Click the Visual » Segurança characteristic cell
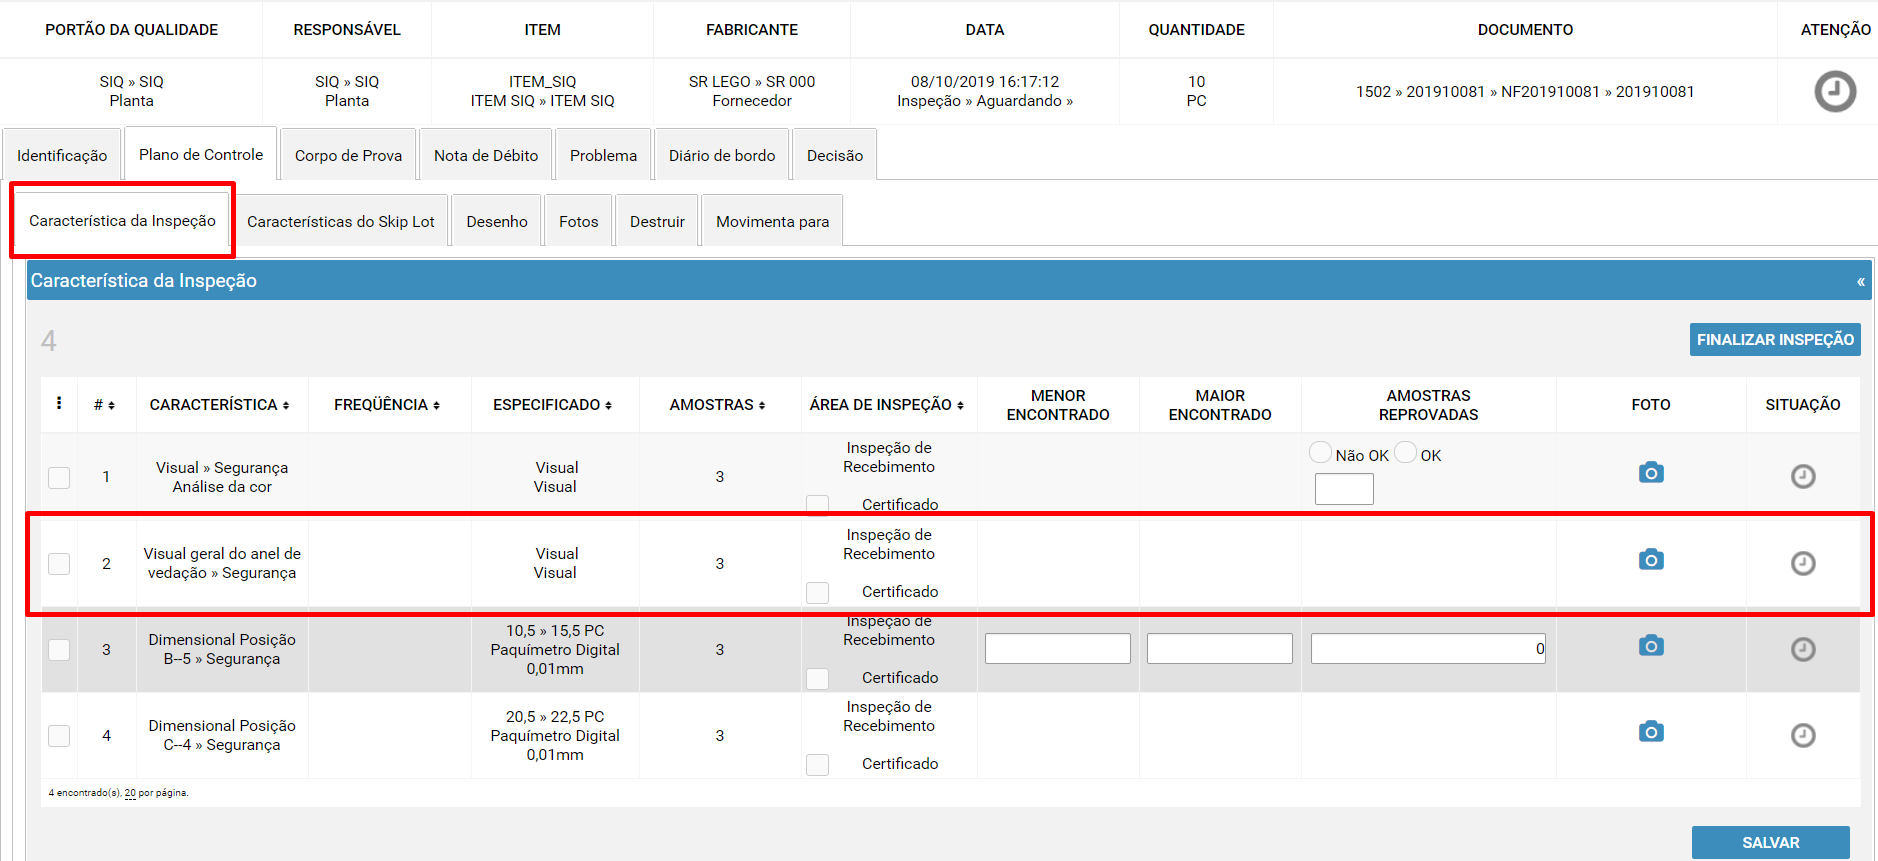 pyautogui.click(x=222, y=477)
